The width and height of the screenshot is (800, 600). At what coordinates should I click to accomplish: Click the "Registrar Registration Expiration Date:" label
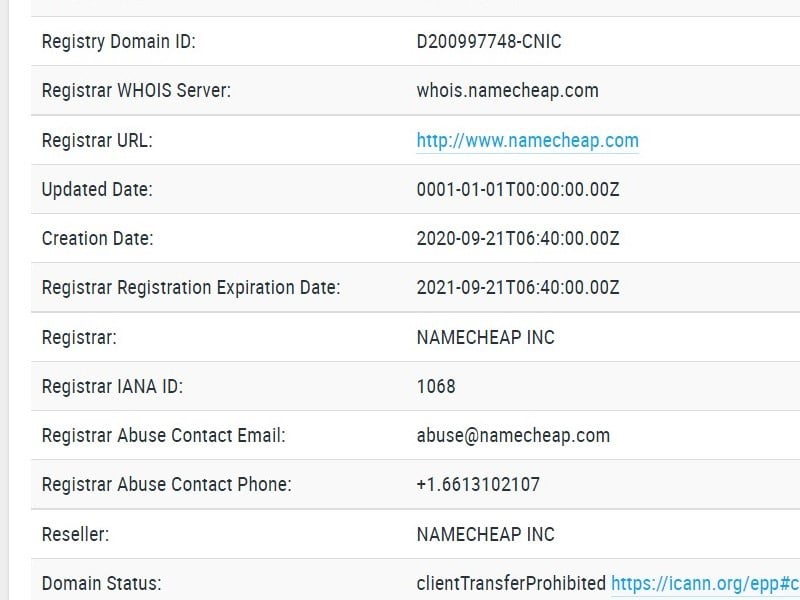[191, 288]
